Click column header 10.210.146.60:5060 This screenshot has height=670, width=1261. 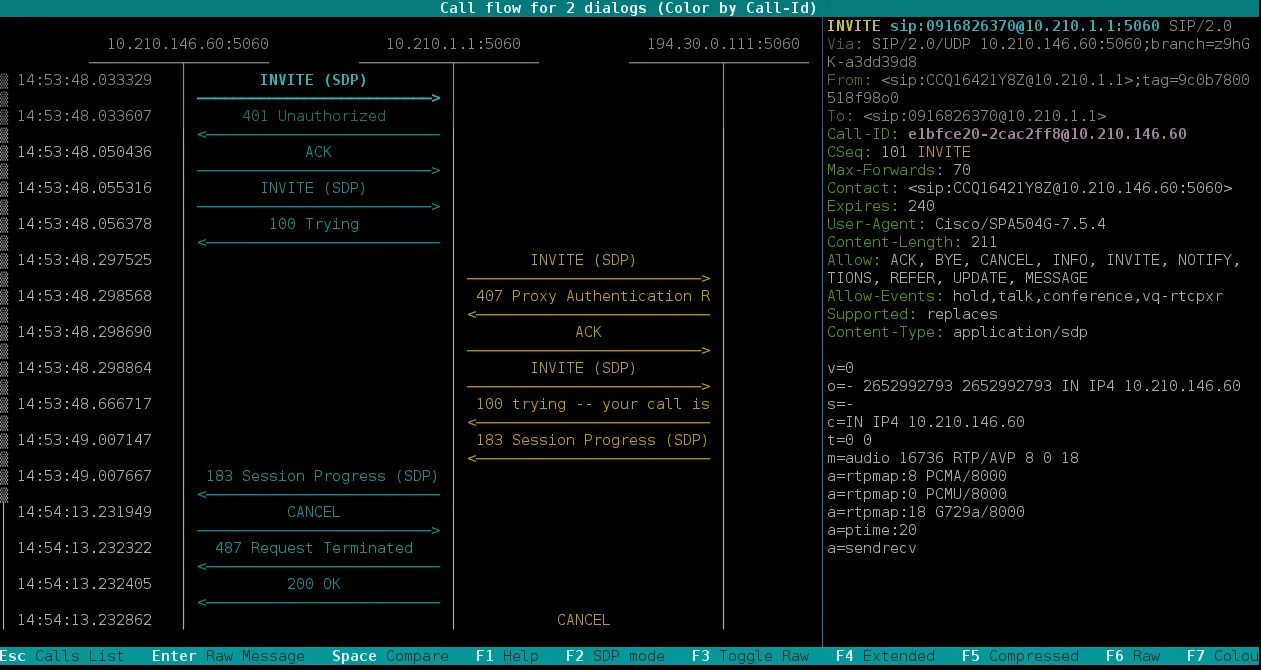pos(187,44)
